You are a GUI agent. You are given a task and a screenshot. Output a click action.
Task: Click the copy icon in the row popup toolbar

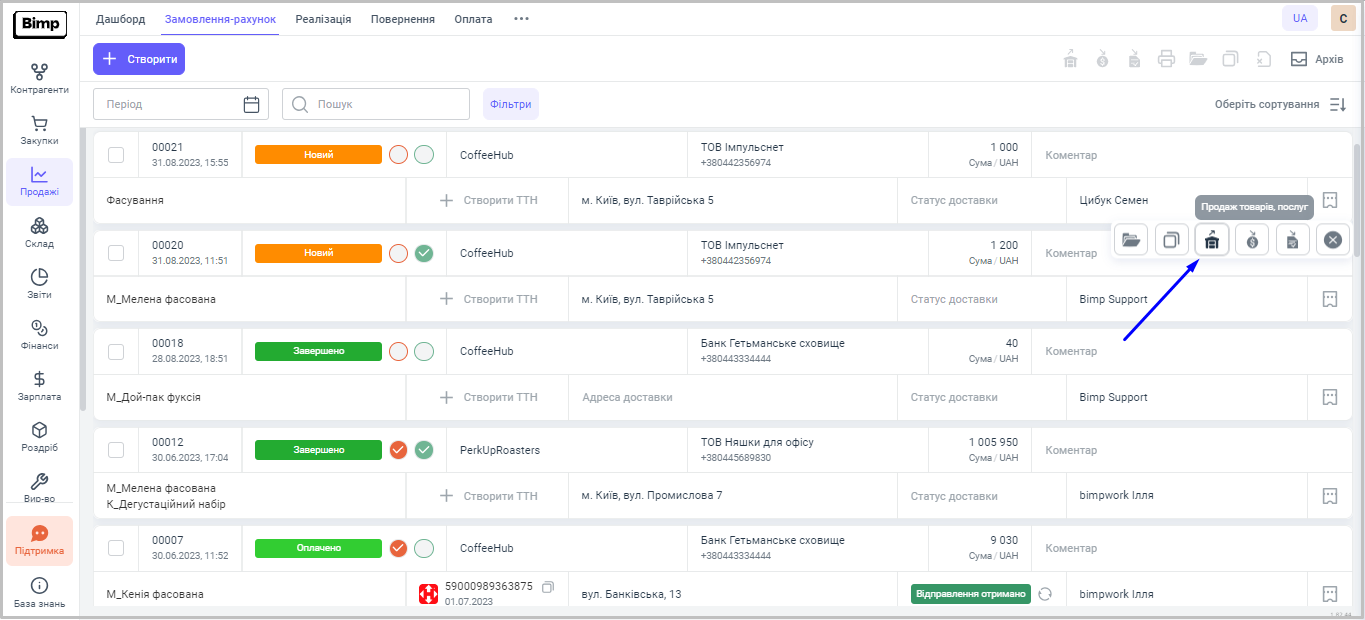[x=1171, y=240]
